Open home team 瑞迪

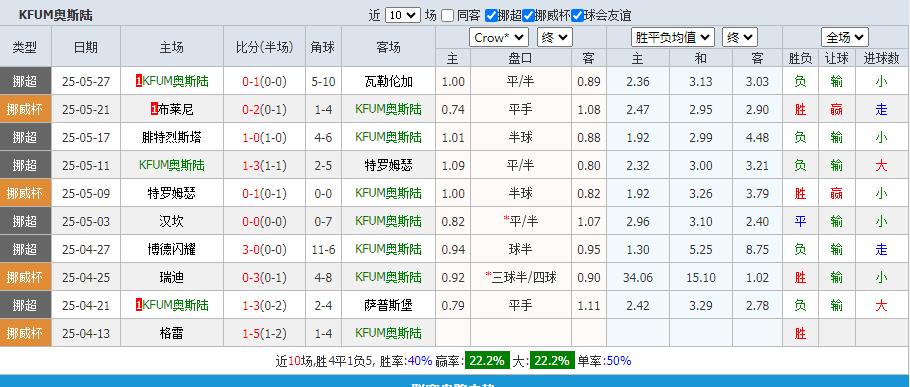[x=172, y=277]
